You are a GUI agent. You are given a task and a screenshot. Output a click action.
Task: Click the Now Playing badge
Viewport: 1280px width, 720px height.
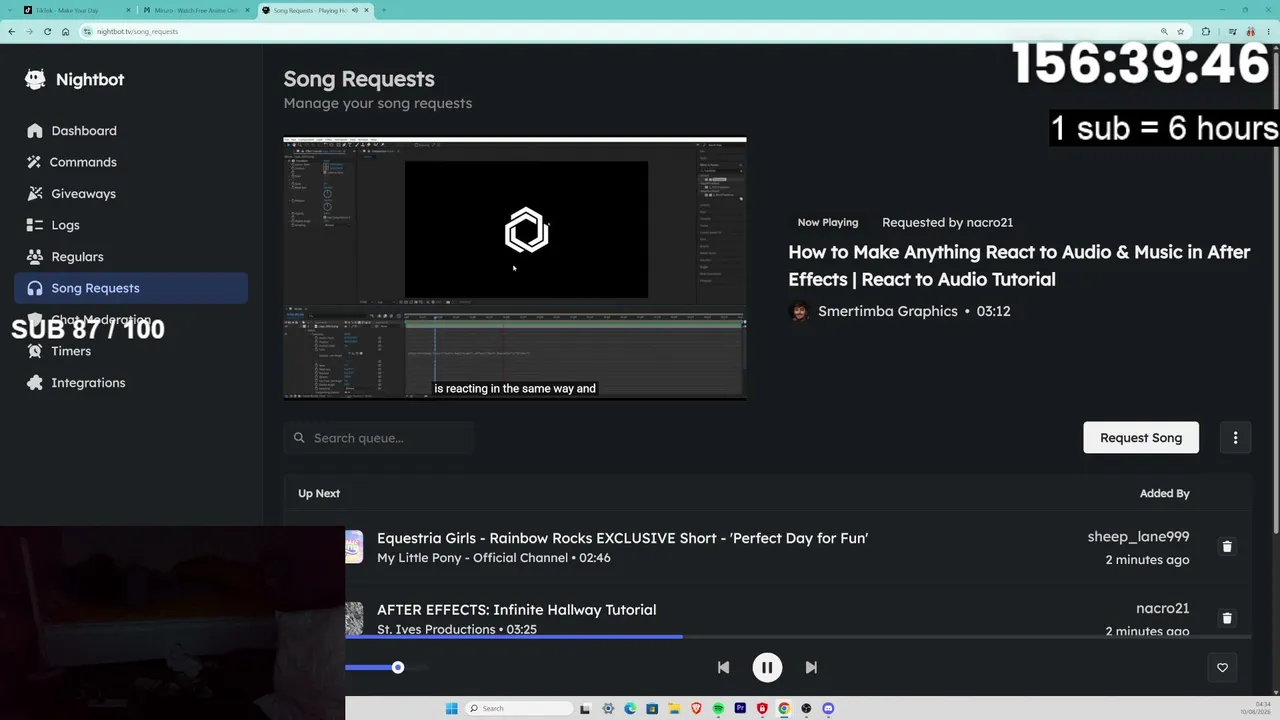tap(828, 222)
